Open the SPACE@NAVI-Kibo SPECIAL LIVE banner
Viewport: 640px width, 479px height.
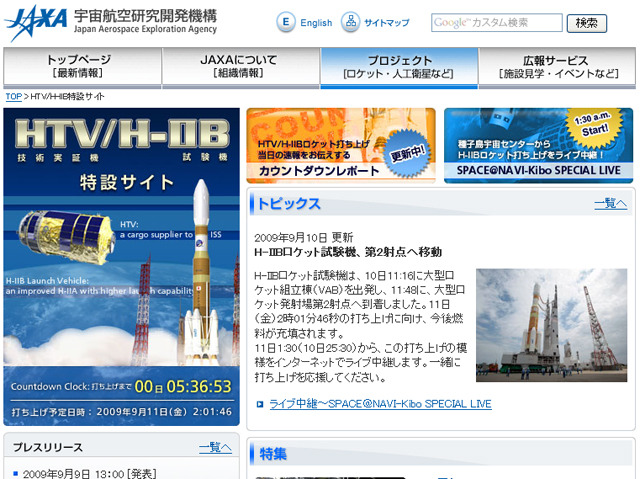538,145
